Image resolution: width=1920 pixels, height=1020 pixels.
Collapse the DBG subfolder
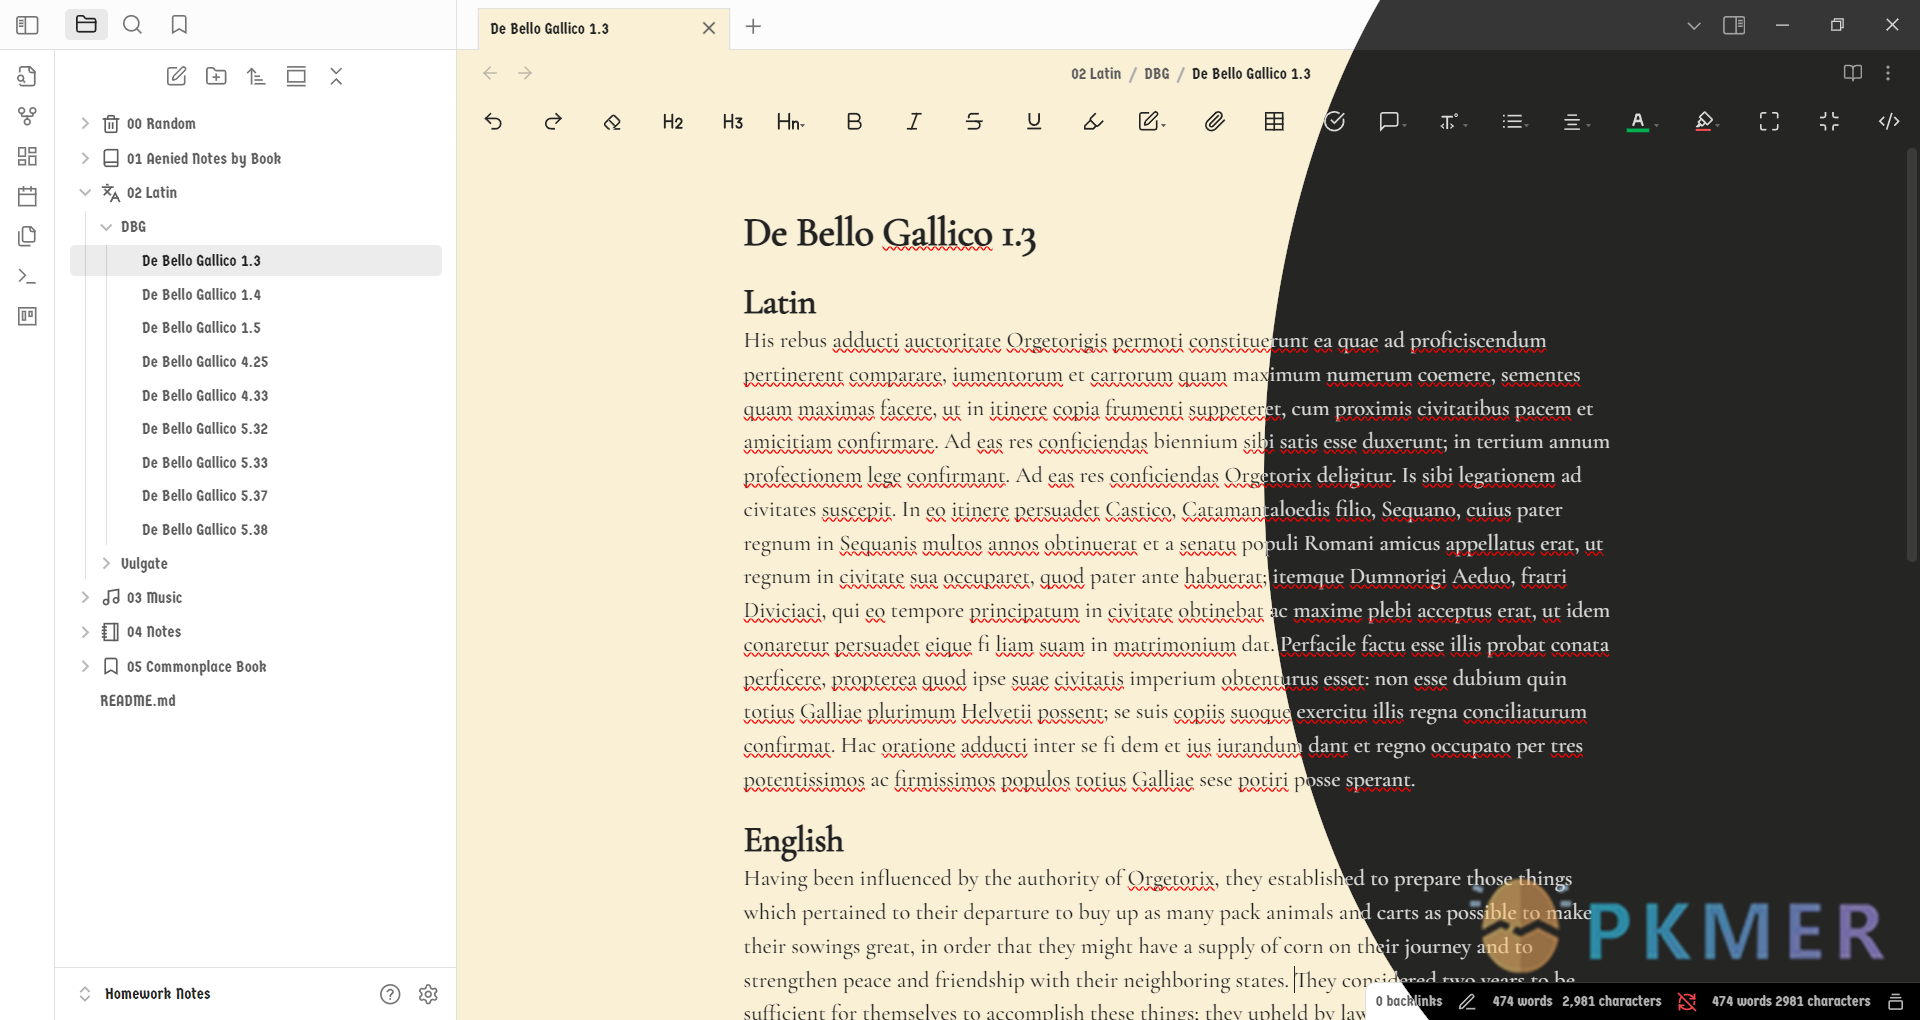(x=106, y=227)
